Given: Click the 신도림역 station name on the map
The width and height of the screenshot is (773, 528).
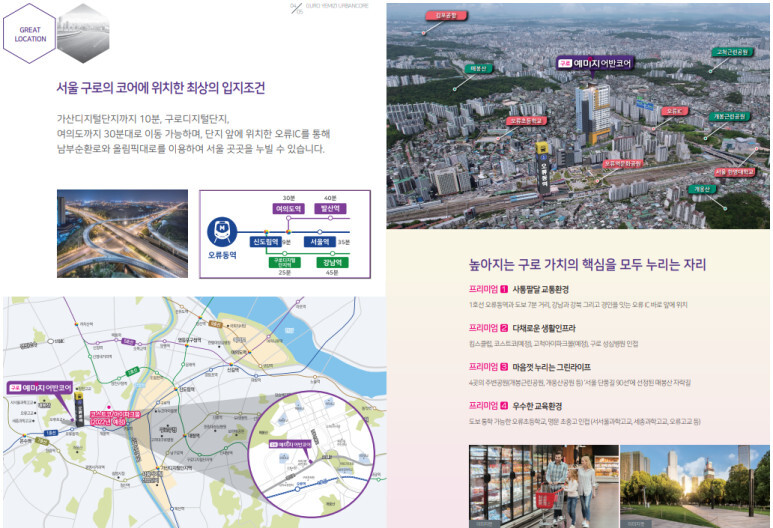Looking at the screenshot, I should 187,389.
